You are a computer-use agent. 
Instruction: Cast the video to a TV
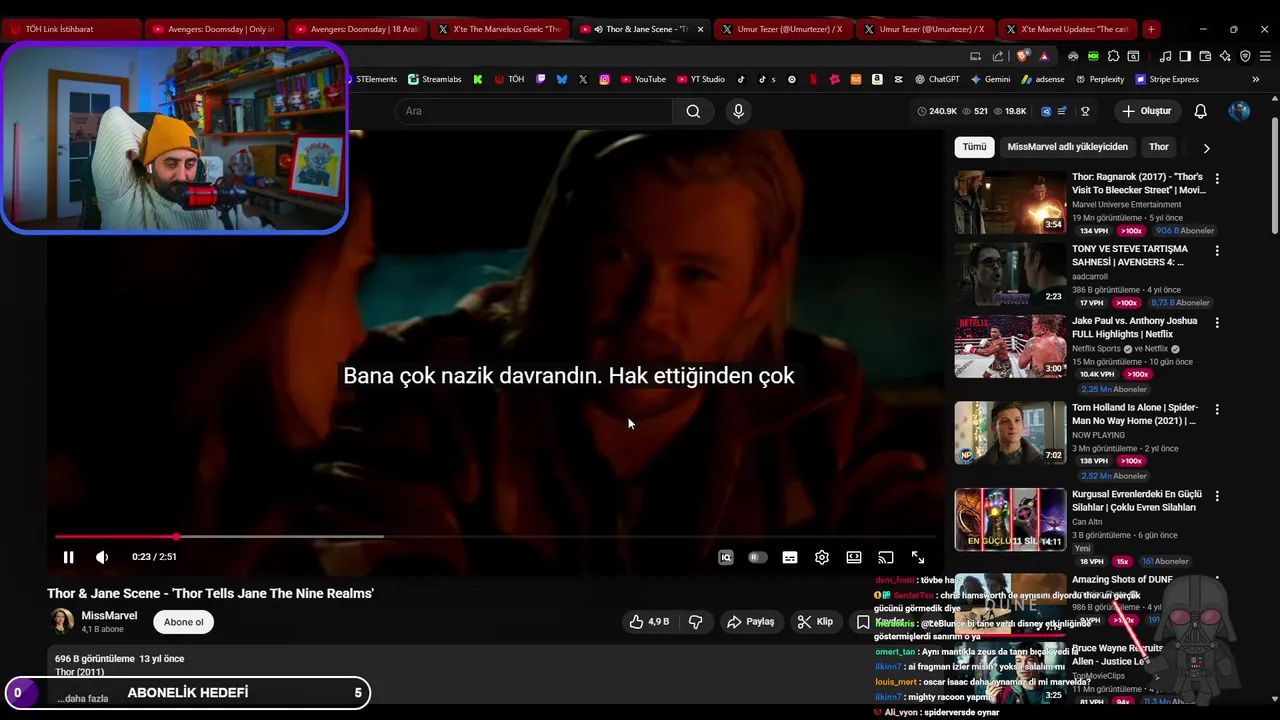(886, 557)
